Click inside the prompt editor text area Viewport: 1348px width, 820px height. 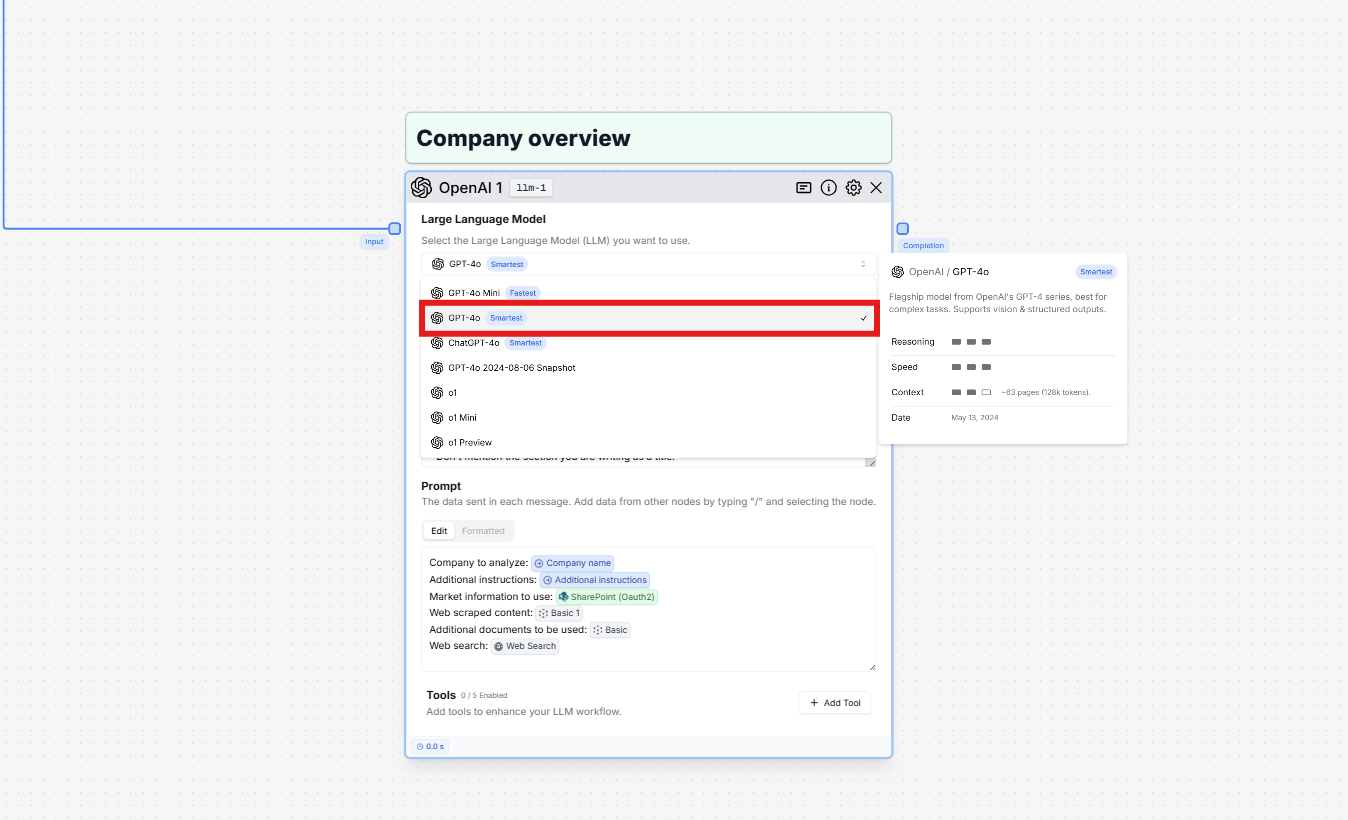pyautogui.click(x=648, y=609)
